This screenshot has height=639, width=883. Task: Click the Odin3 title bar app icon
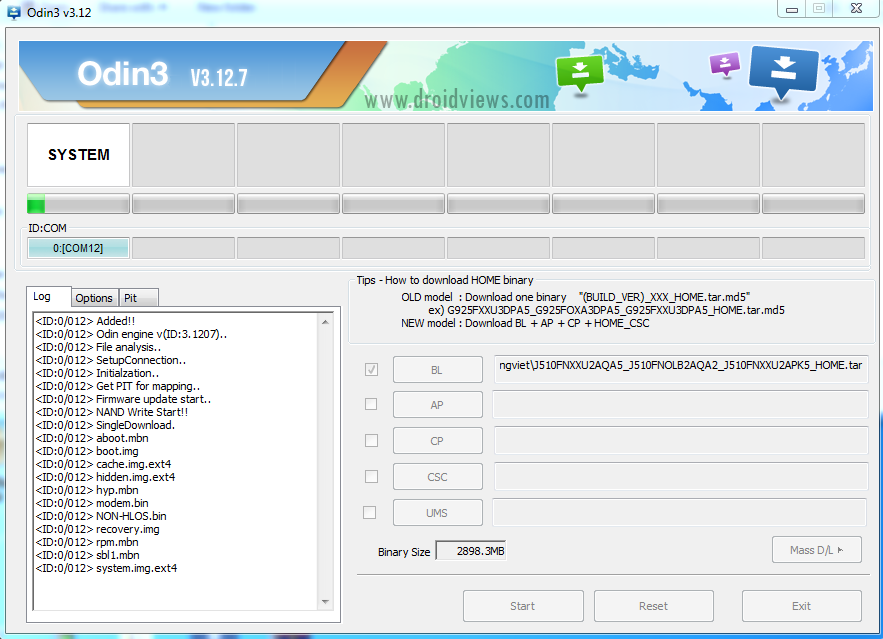14,12
